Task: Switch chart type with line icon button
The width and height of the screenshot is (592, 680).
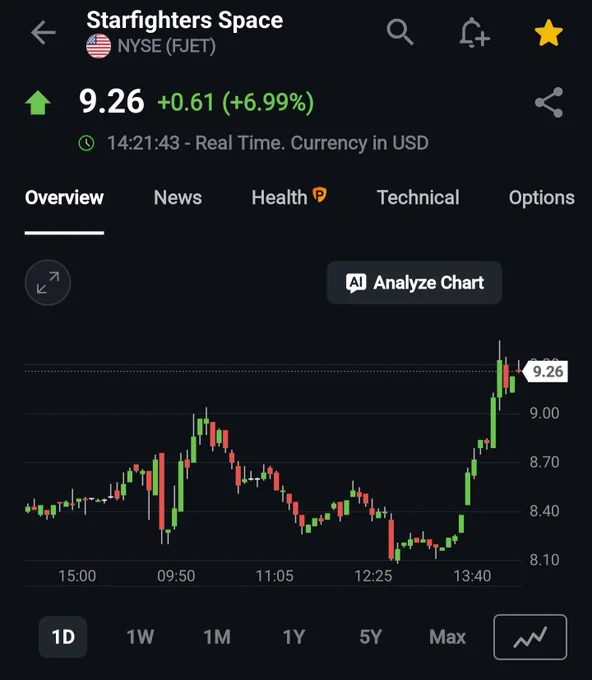Action: (530, 637)
